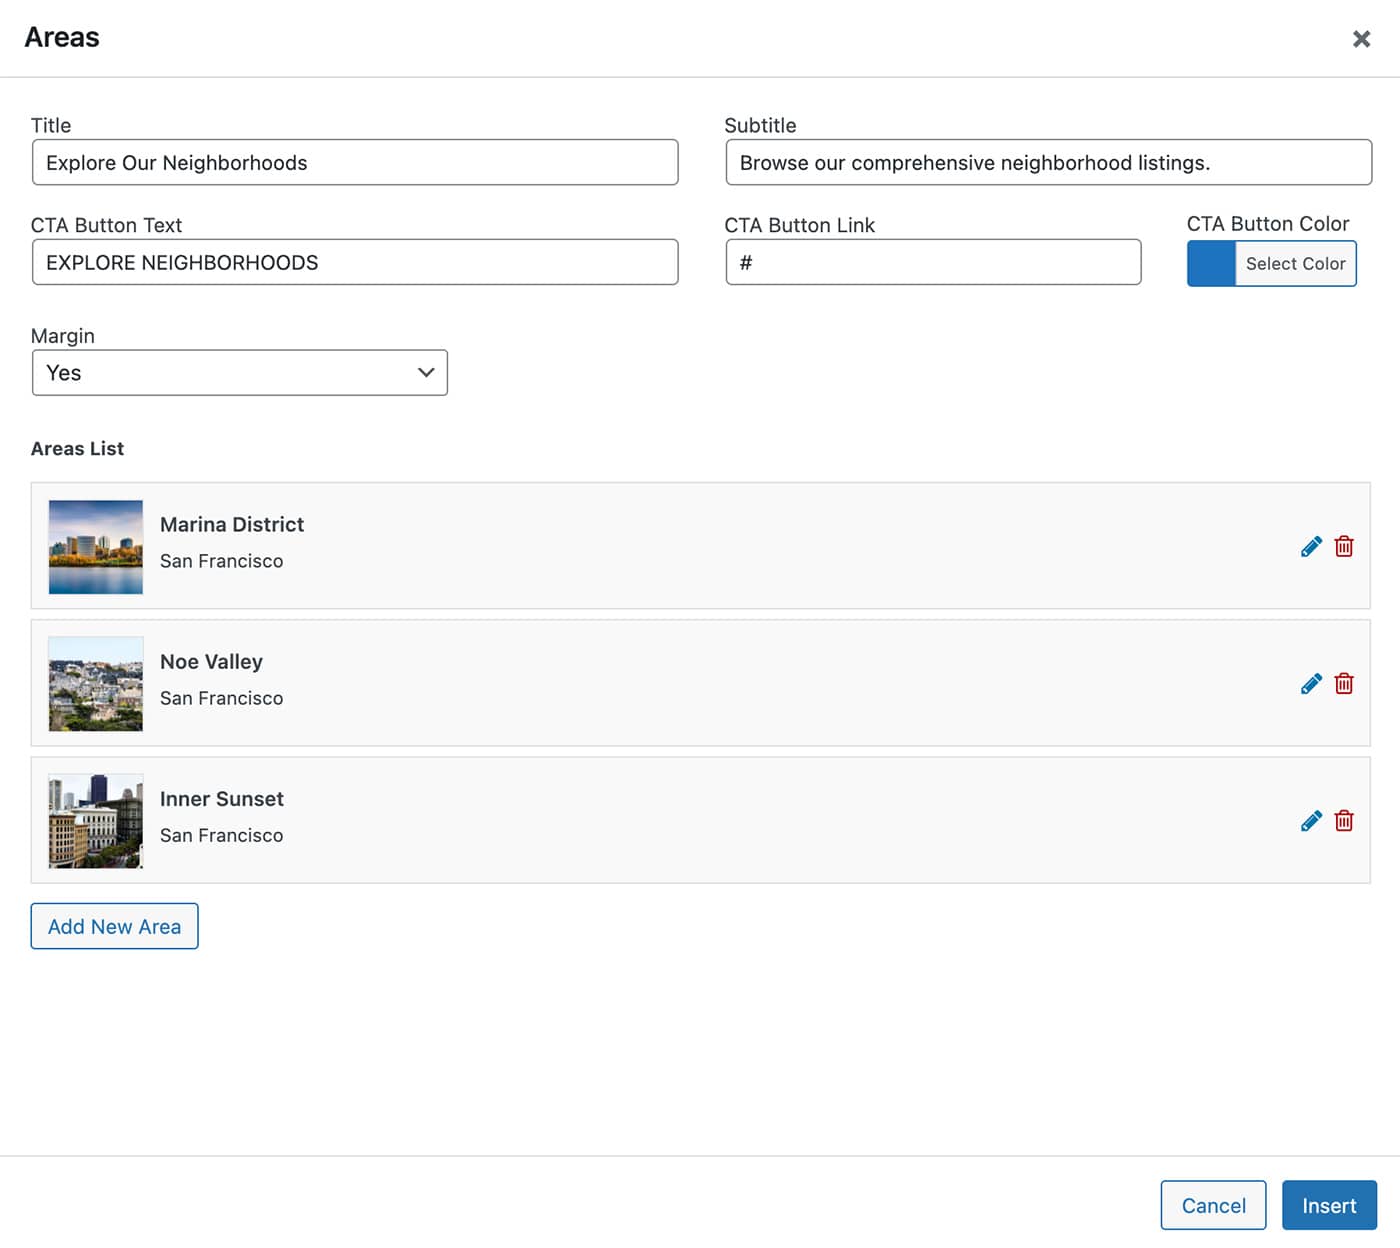Click into the Subtitle text field
Image resolution: width=1400 pixels, height=1248 pixels.
pos(1048,163)
